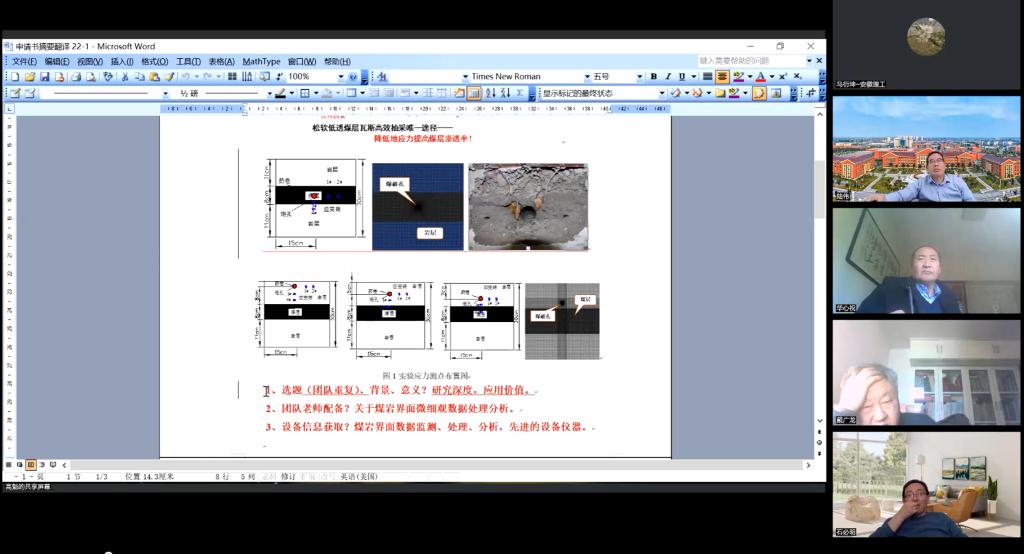Open the 插入(I) menu
Image resolution: width=1024 pixels, height=554 pixels.
(122, 61)
